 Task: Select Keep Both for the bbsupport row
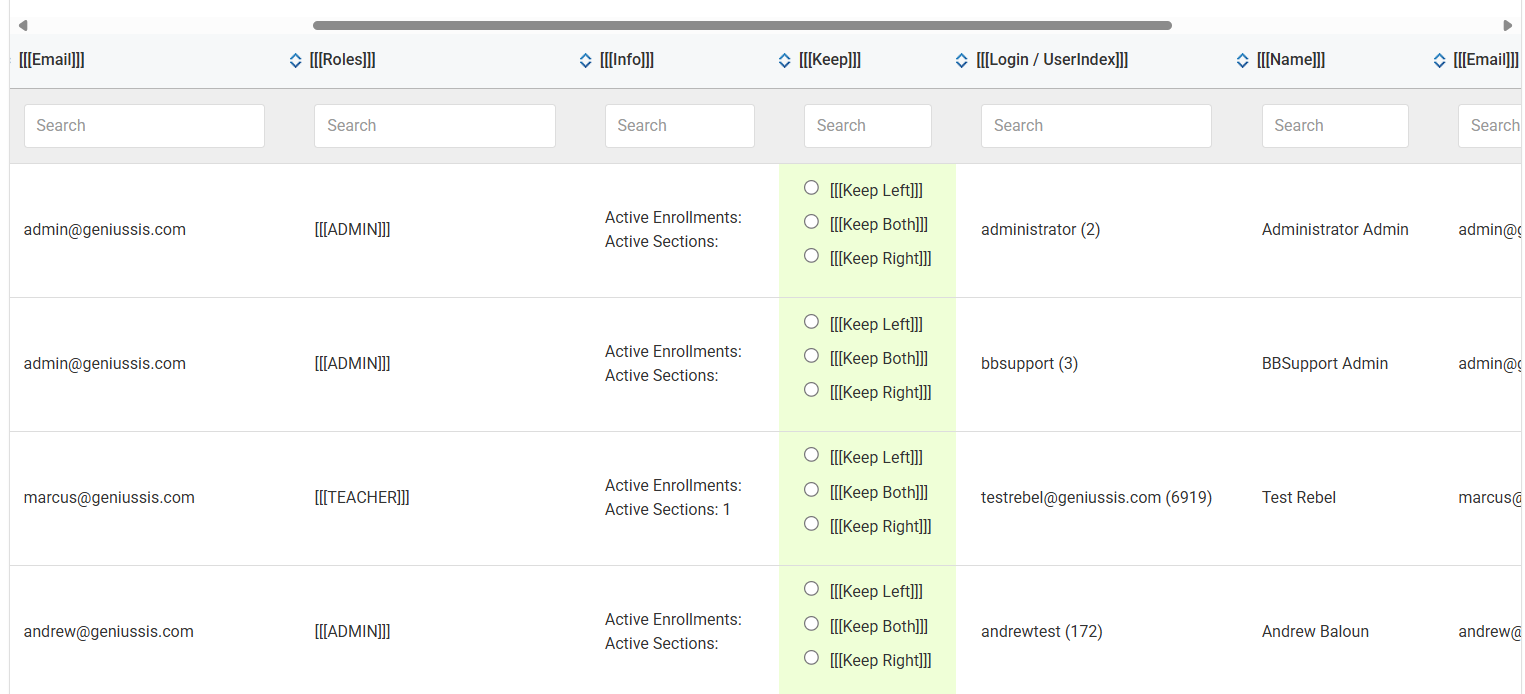tap(811, 355)
